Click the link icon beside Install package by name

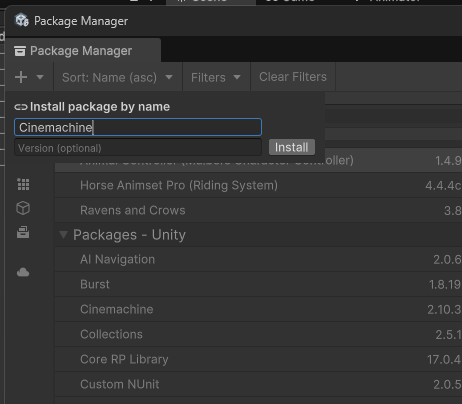click(21, 107)
